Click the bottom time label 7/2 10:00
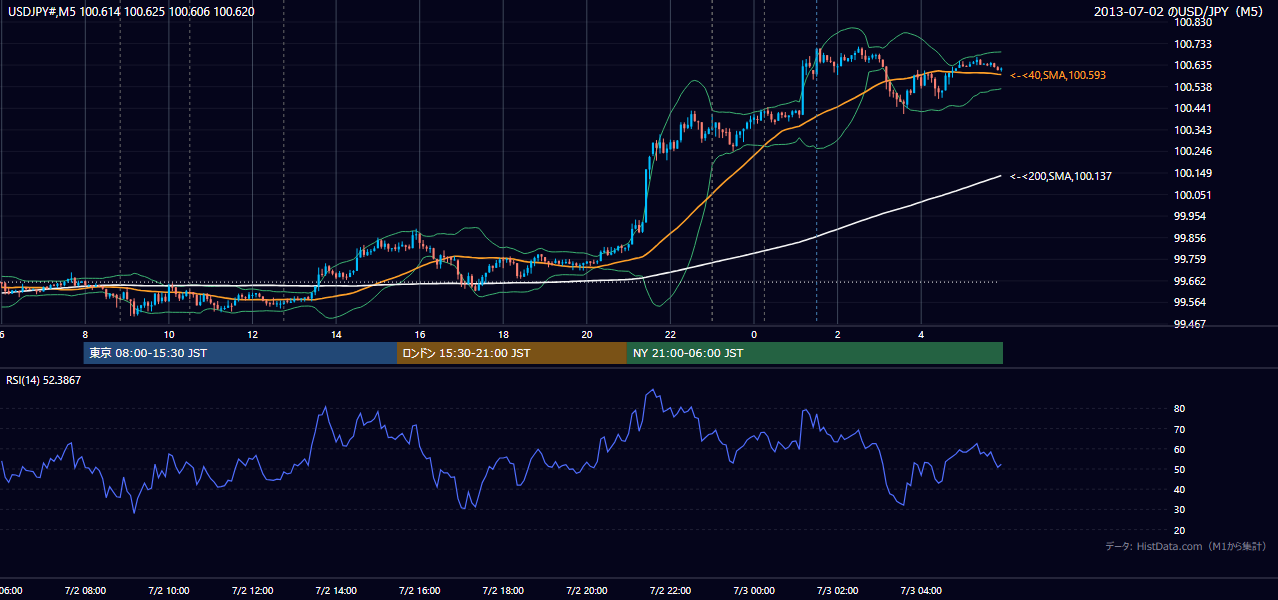 coord(168,590)
